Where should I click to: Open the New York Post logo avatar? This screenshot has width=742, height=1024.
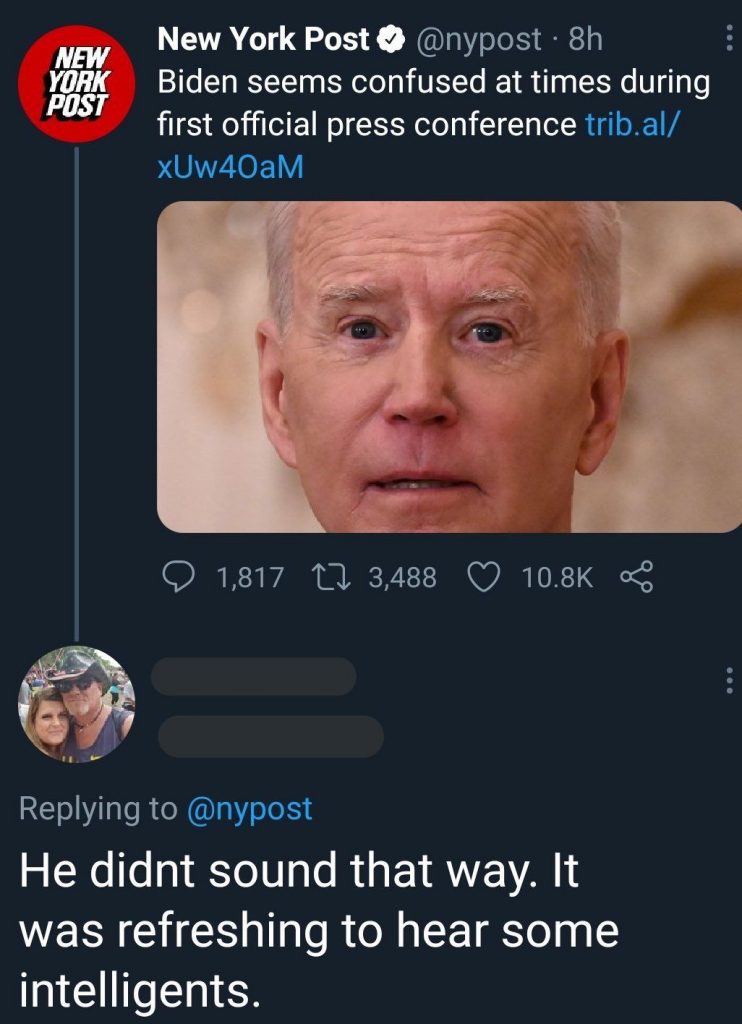(77, 81)
